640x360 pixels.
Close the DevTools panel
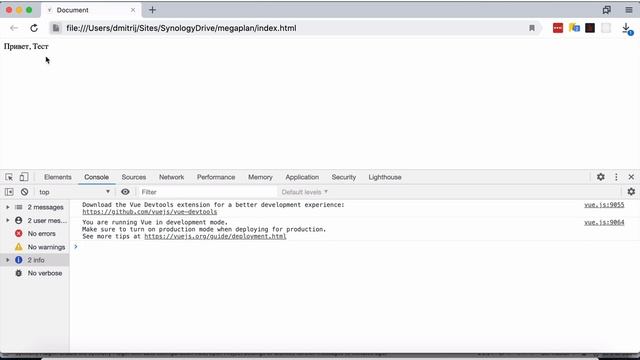click(x=631, y=177)
